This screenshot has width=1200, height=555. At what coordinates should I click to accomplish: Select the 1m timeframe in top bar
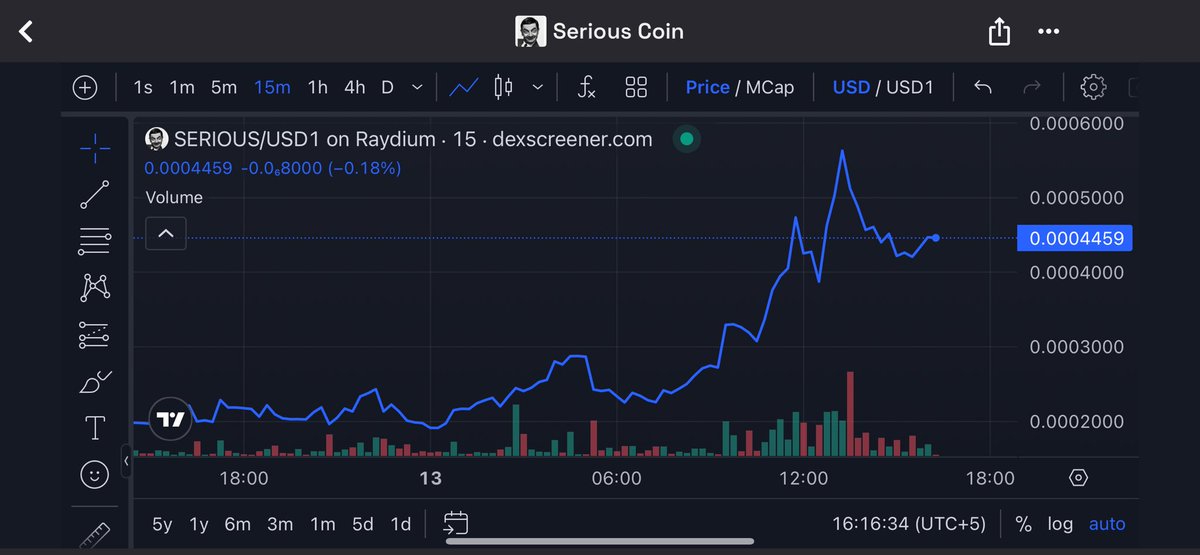182,88
